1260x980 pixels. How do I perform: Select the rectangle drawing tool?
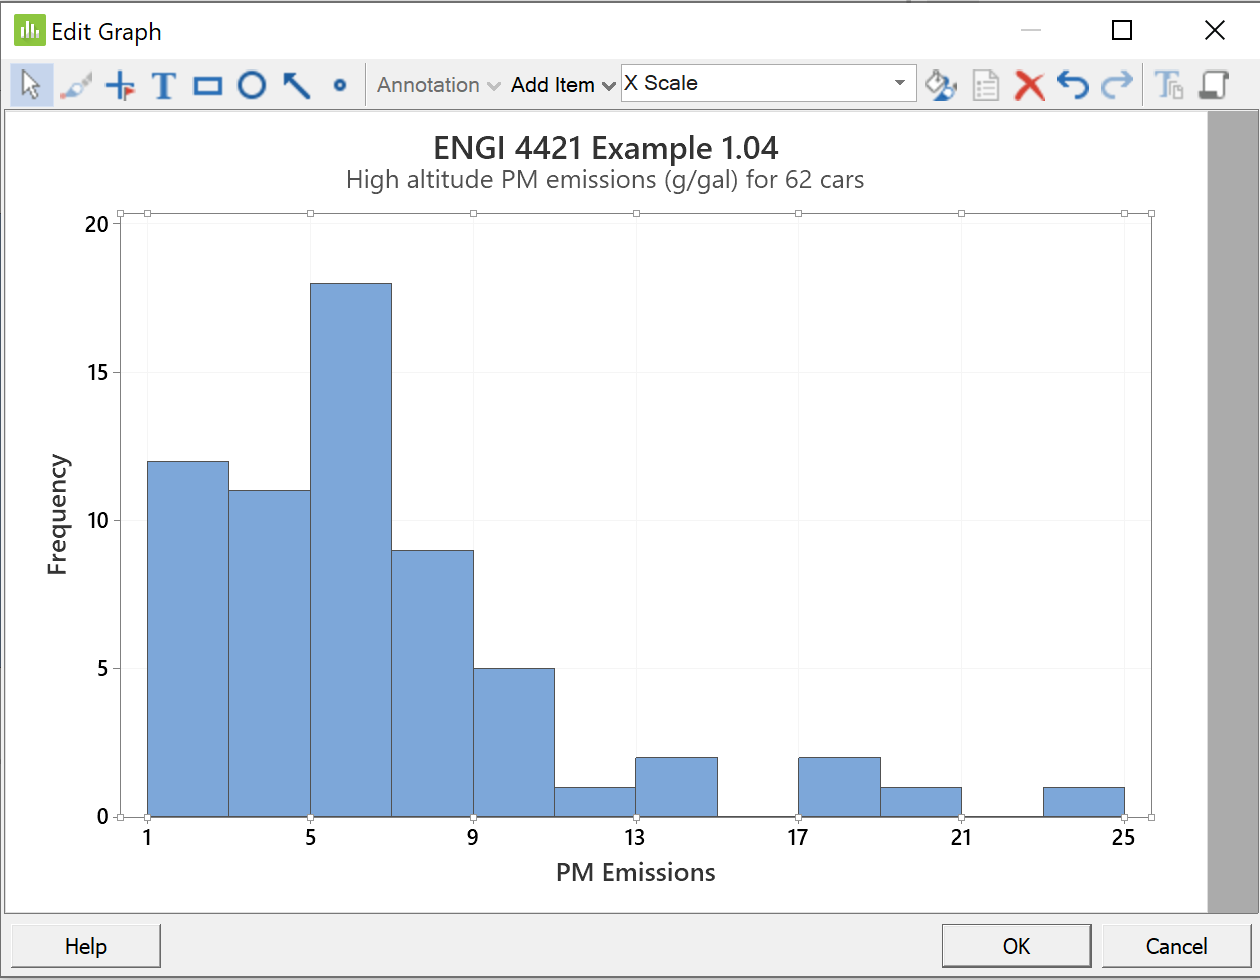tap(208, 86)
